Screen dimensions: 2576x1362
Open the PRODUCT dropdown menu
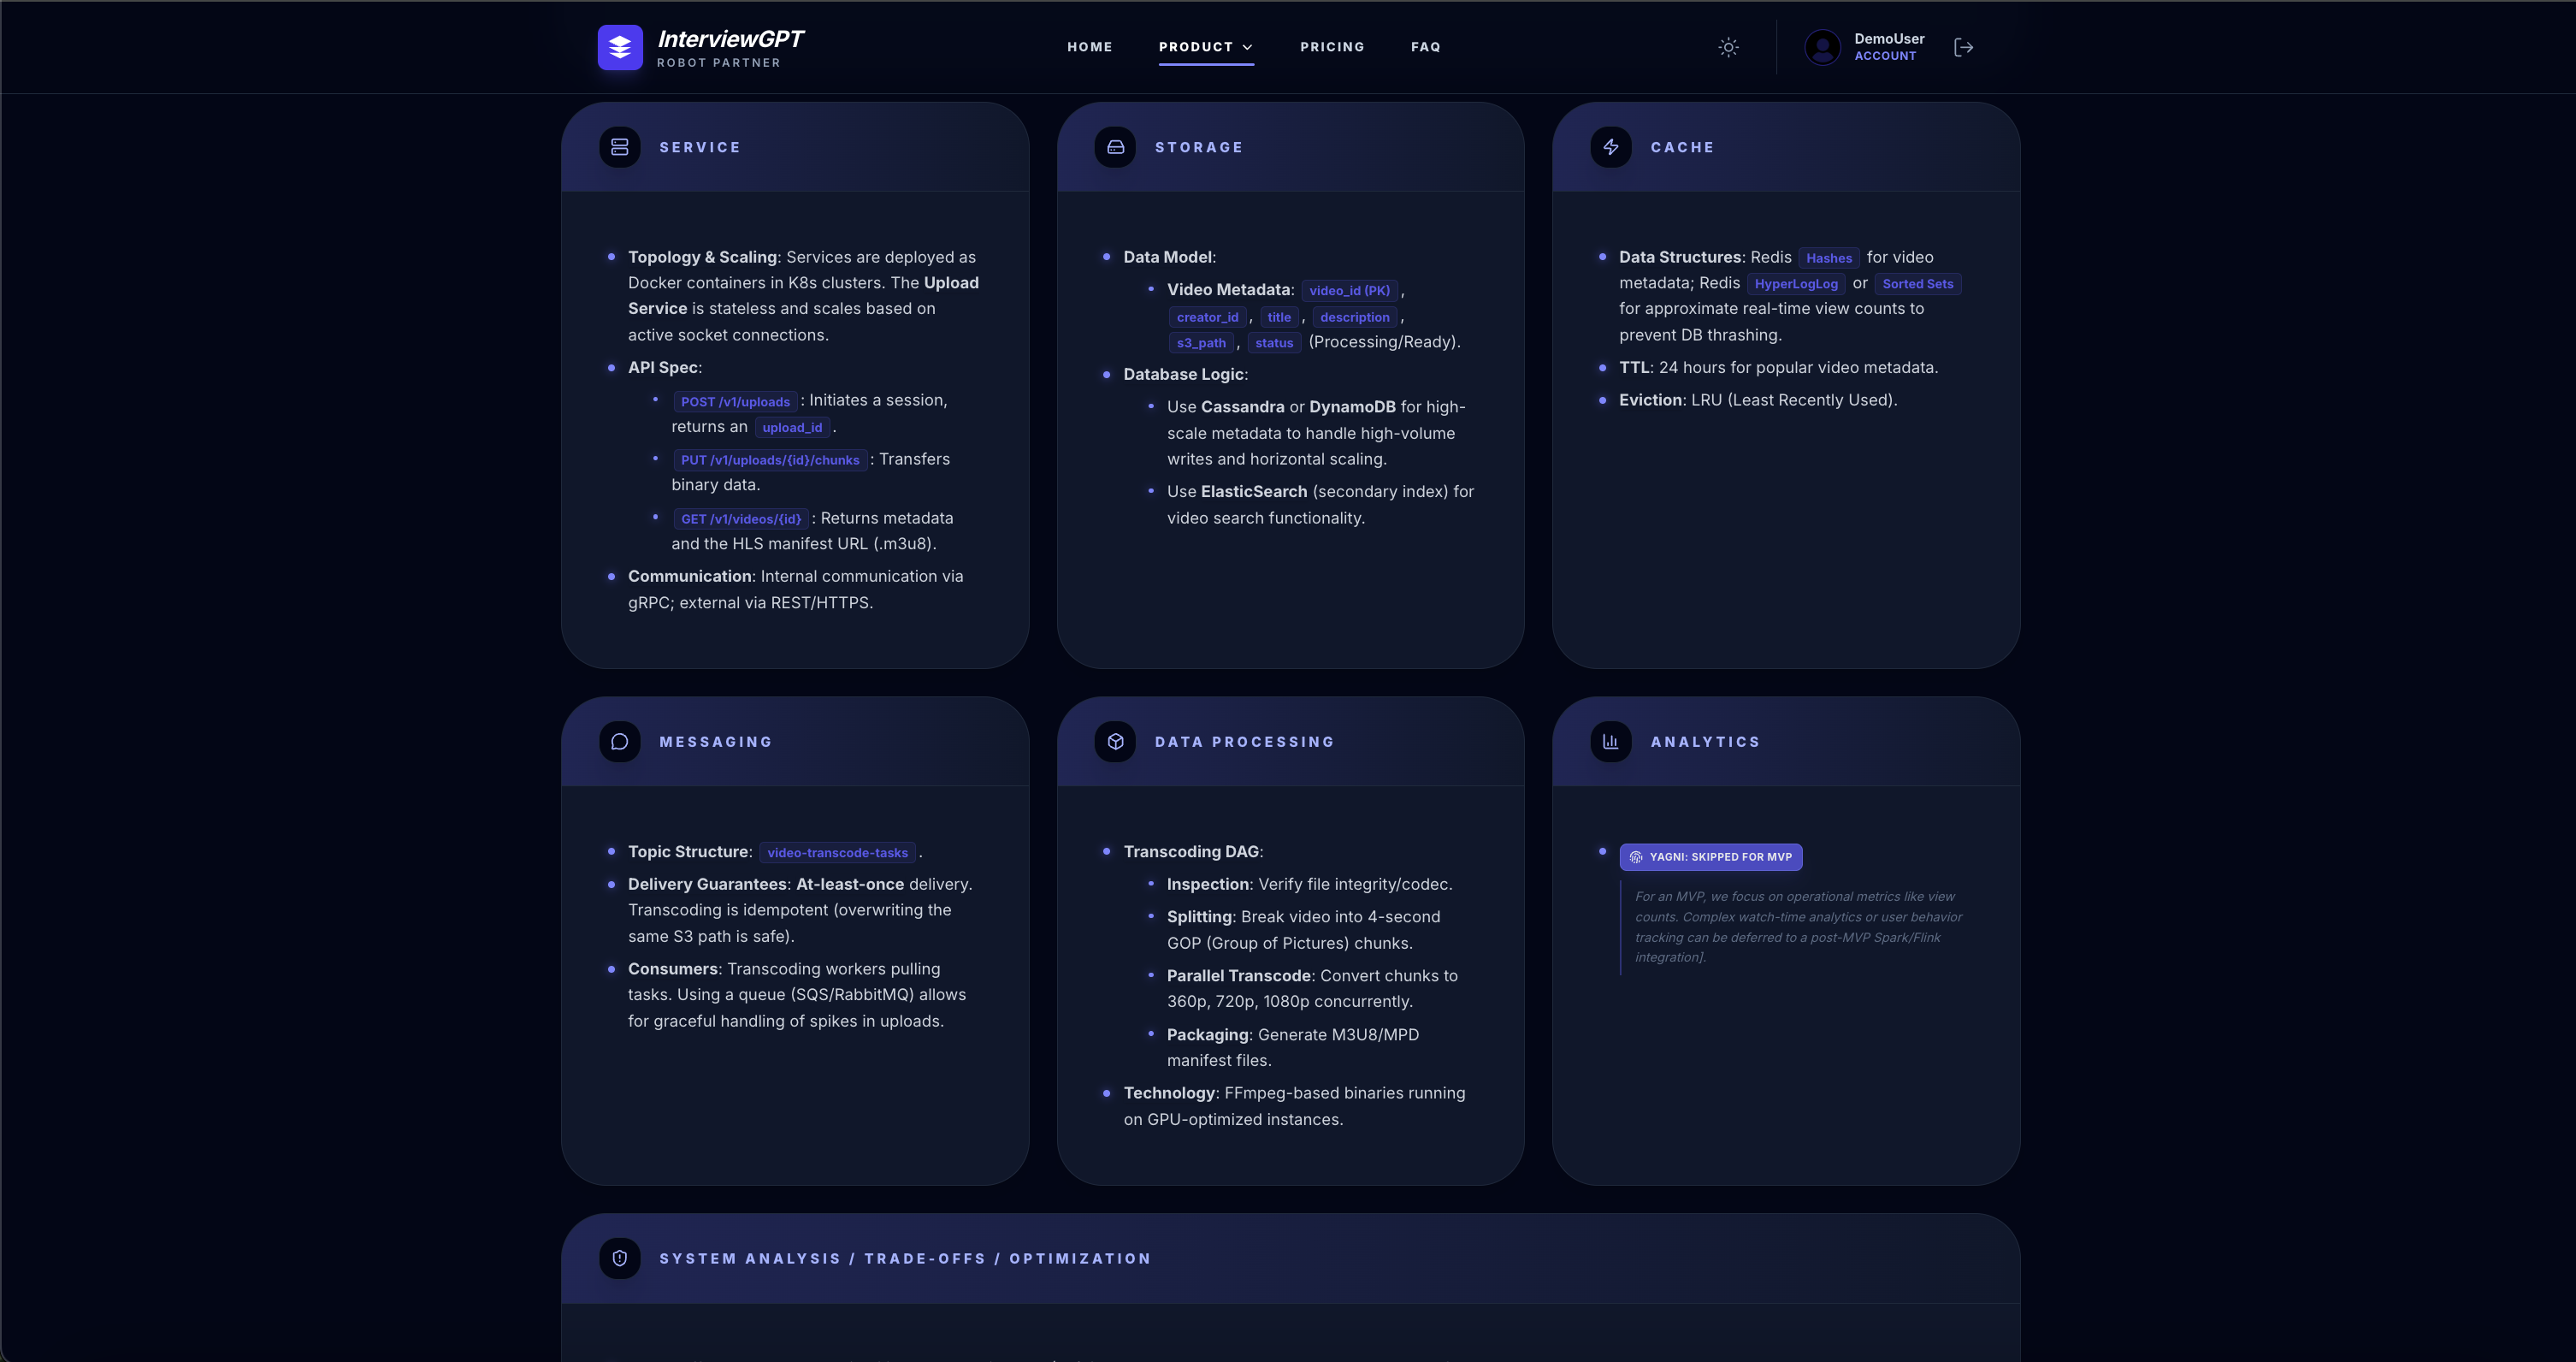1206,47
